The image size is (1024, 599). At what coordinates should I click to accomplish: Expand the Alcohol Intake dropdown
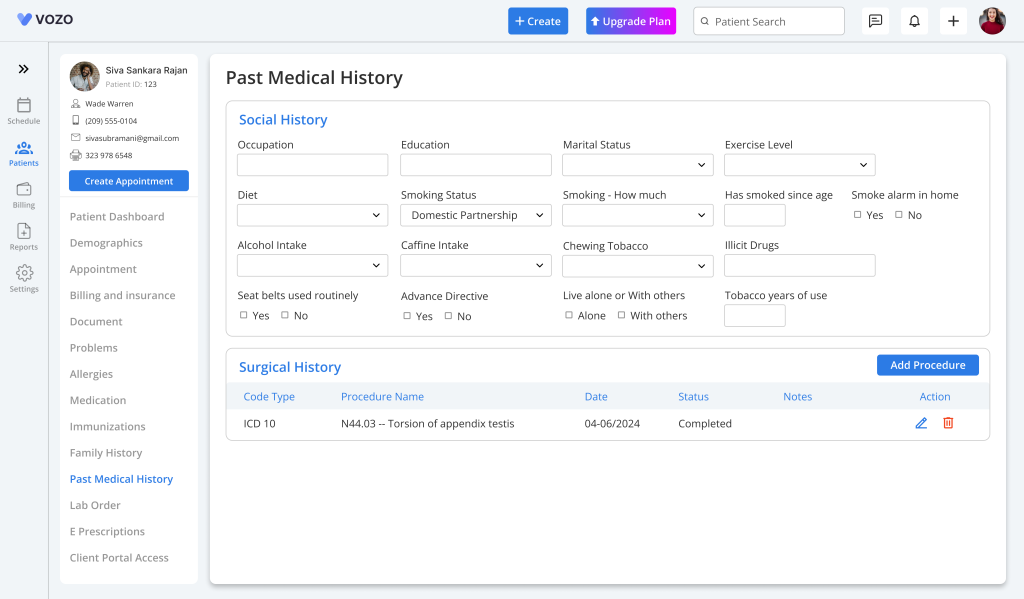pyautogui.click(x=312, y=265)
